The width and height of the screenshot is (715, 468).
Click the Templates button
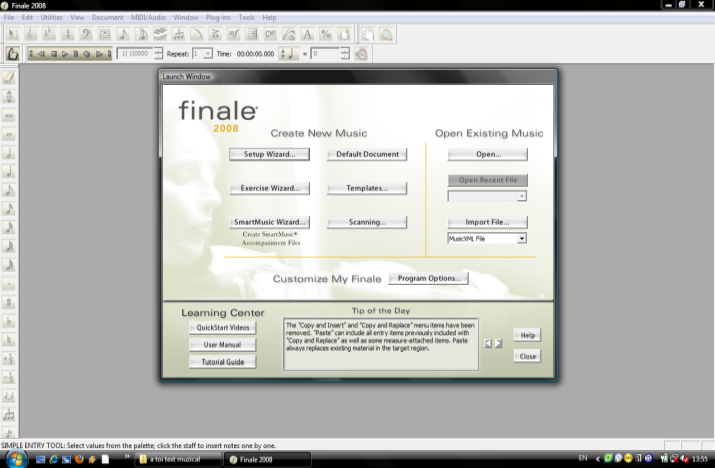[x=367, y=188]
